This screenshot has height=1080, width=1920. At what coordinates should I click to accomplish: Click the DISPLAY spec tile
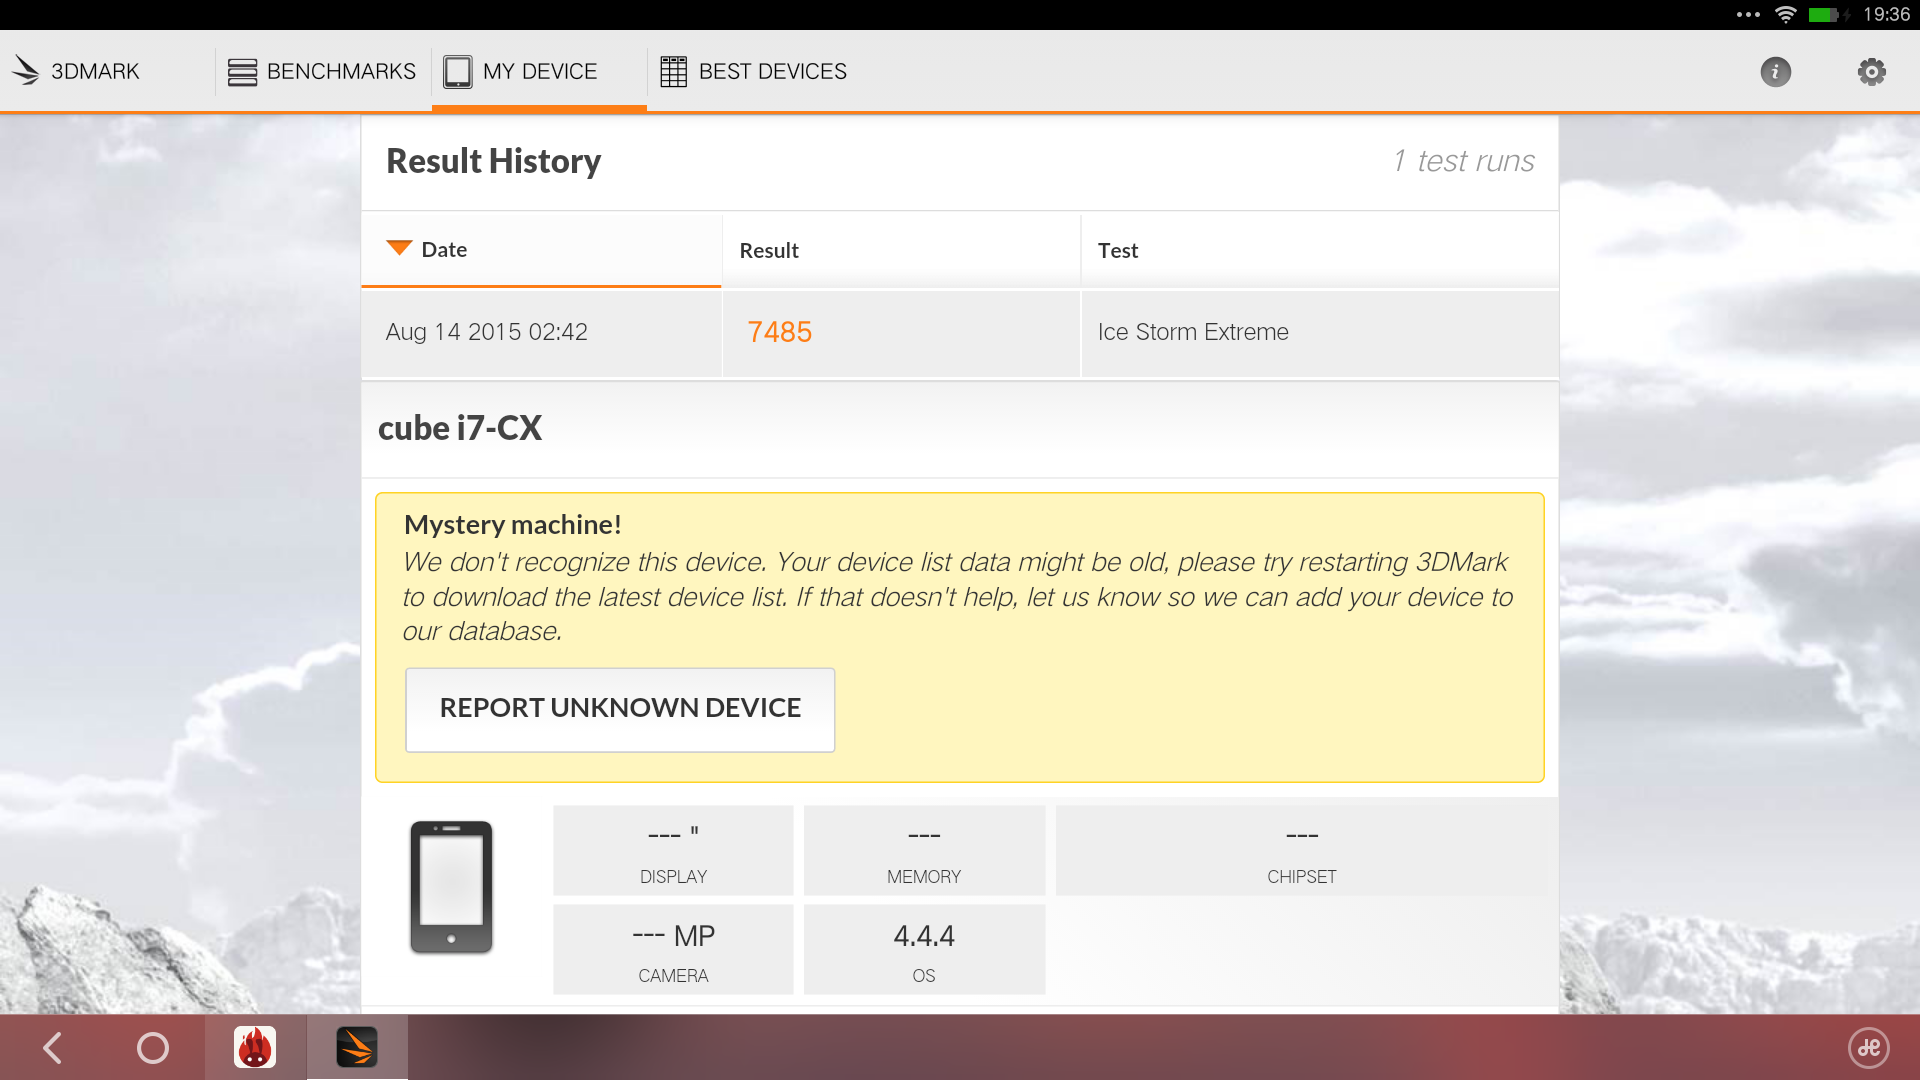673,851
